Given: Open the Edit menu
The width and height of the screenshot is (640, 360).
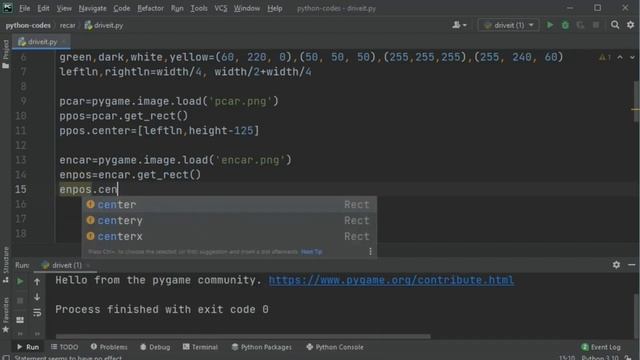Looking at the screenshot, I should pos(43,8).
